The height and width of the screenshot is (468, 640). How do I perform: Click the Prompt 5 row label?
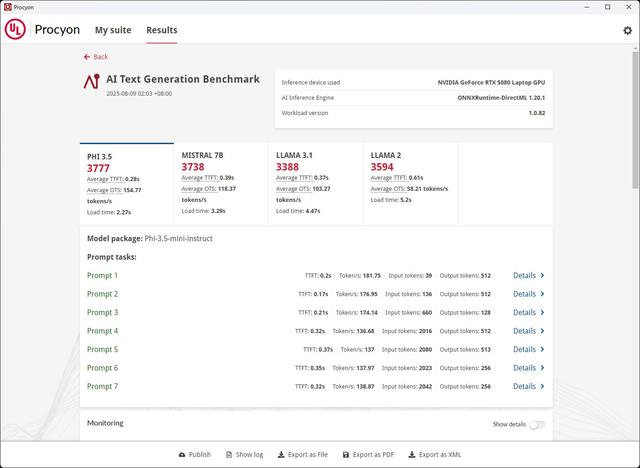click(102, 349)
